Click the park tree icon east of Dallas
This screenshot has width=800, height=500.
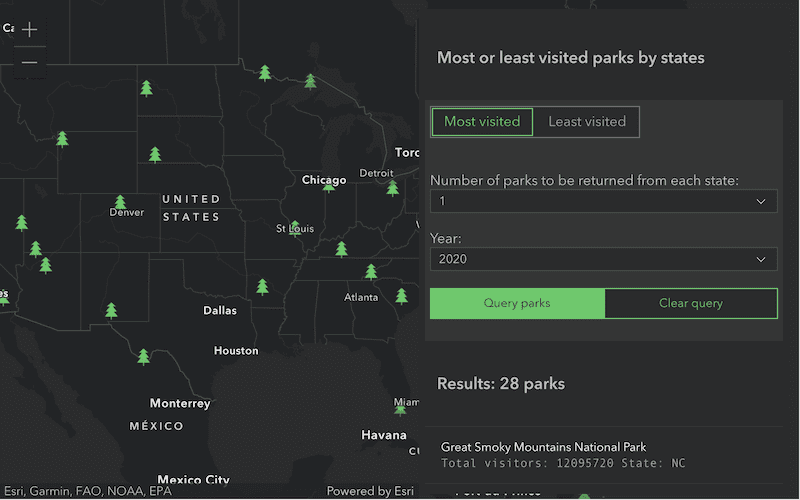coord(263,287)
